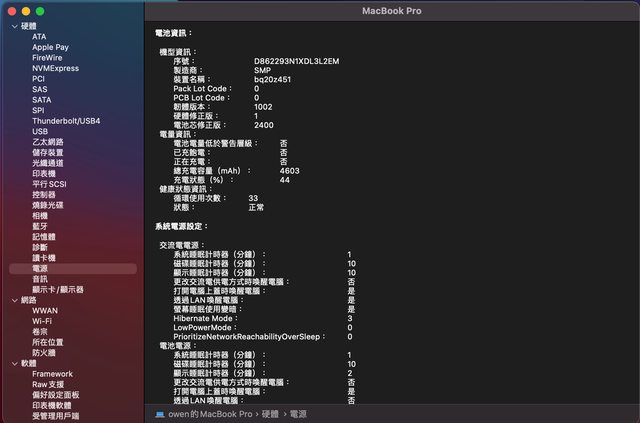Collapse the 軟體 section disclosure arrow
The image size is (640, 423).
[12, 363]
